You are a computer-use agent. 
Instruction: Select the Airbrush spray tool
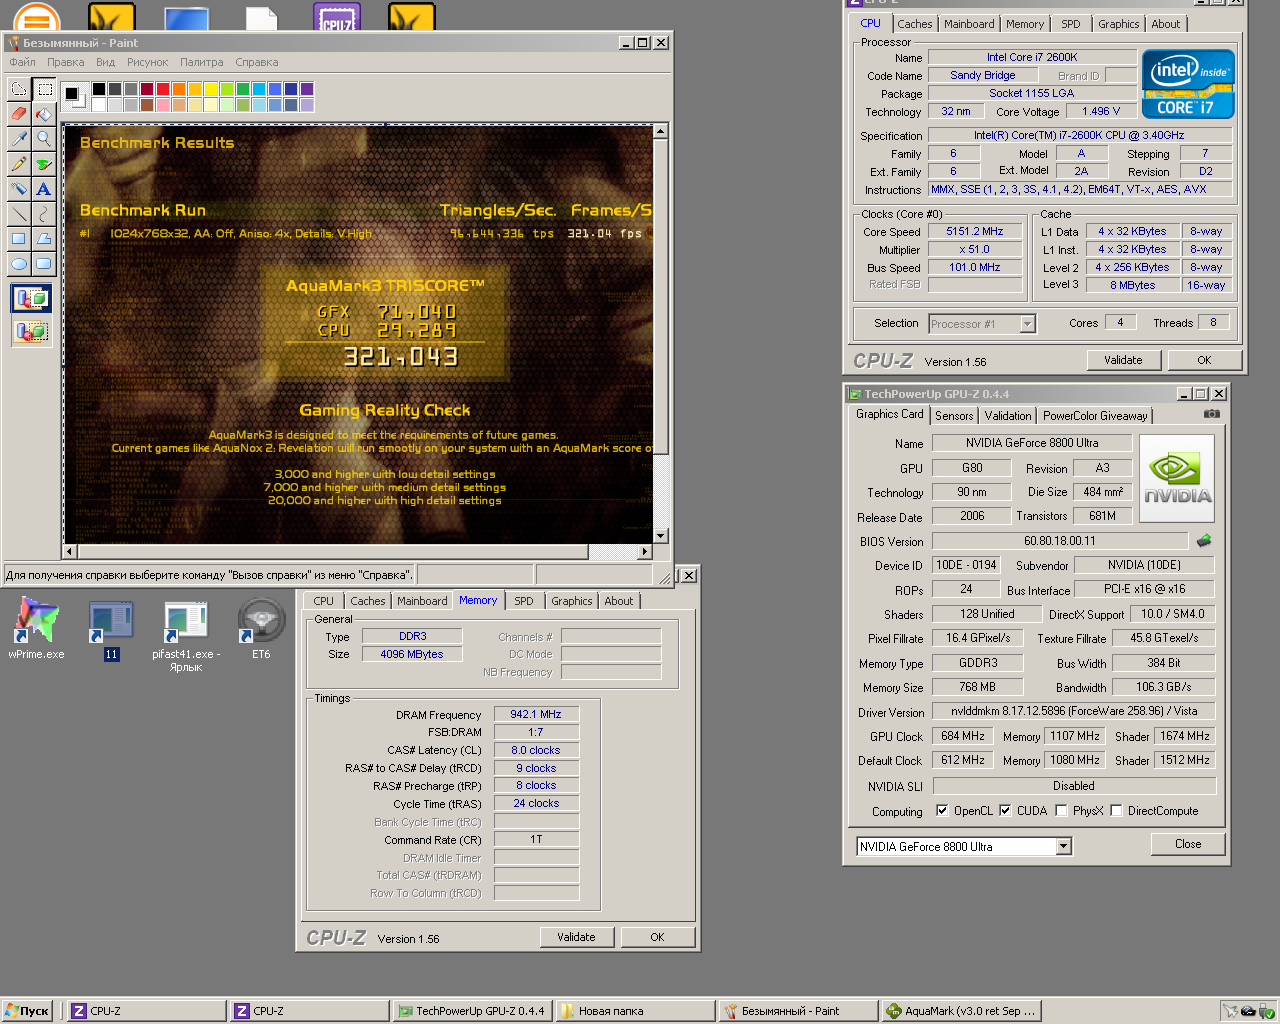[18, 189]
